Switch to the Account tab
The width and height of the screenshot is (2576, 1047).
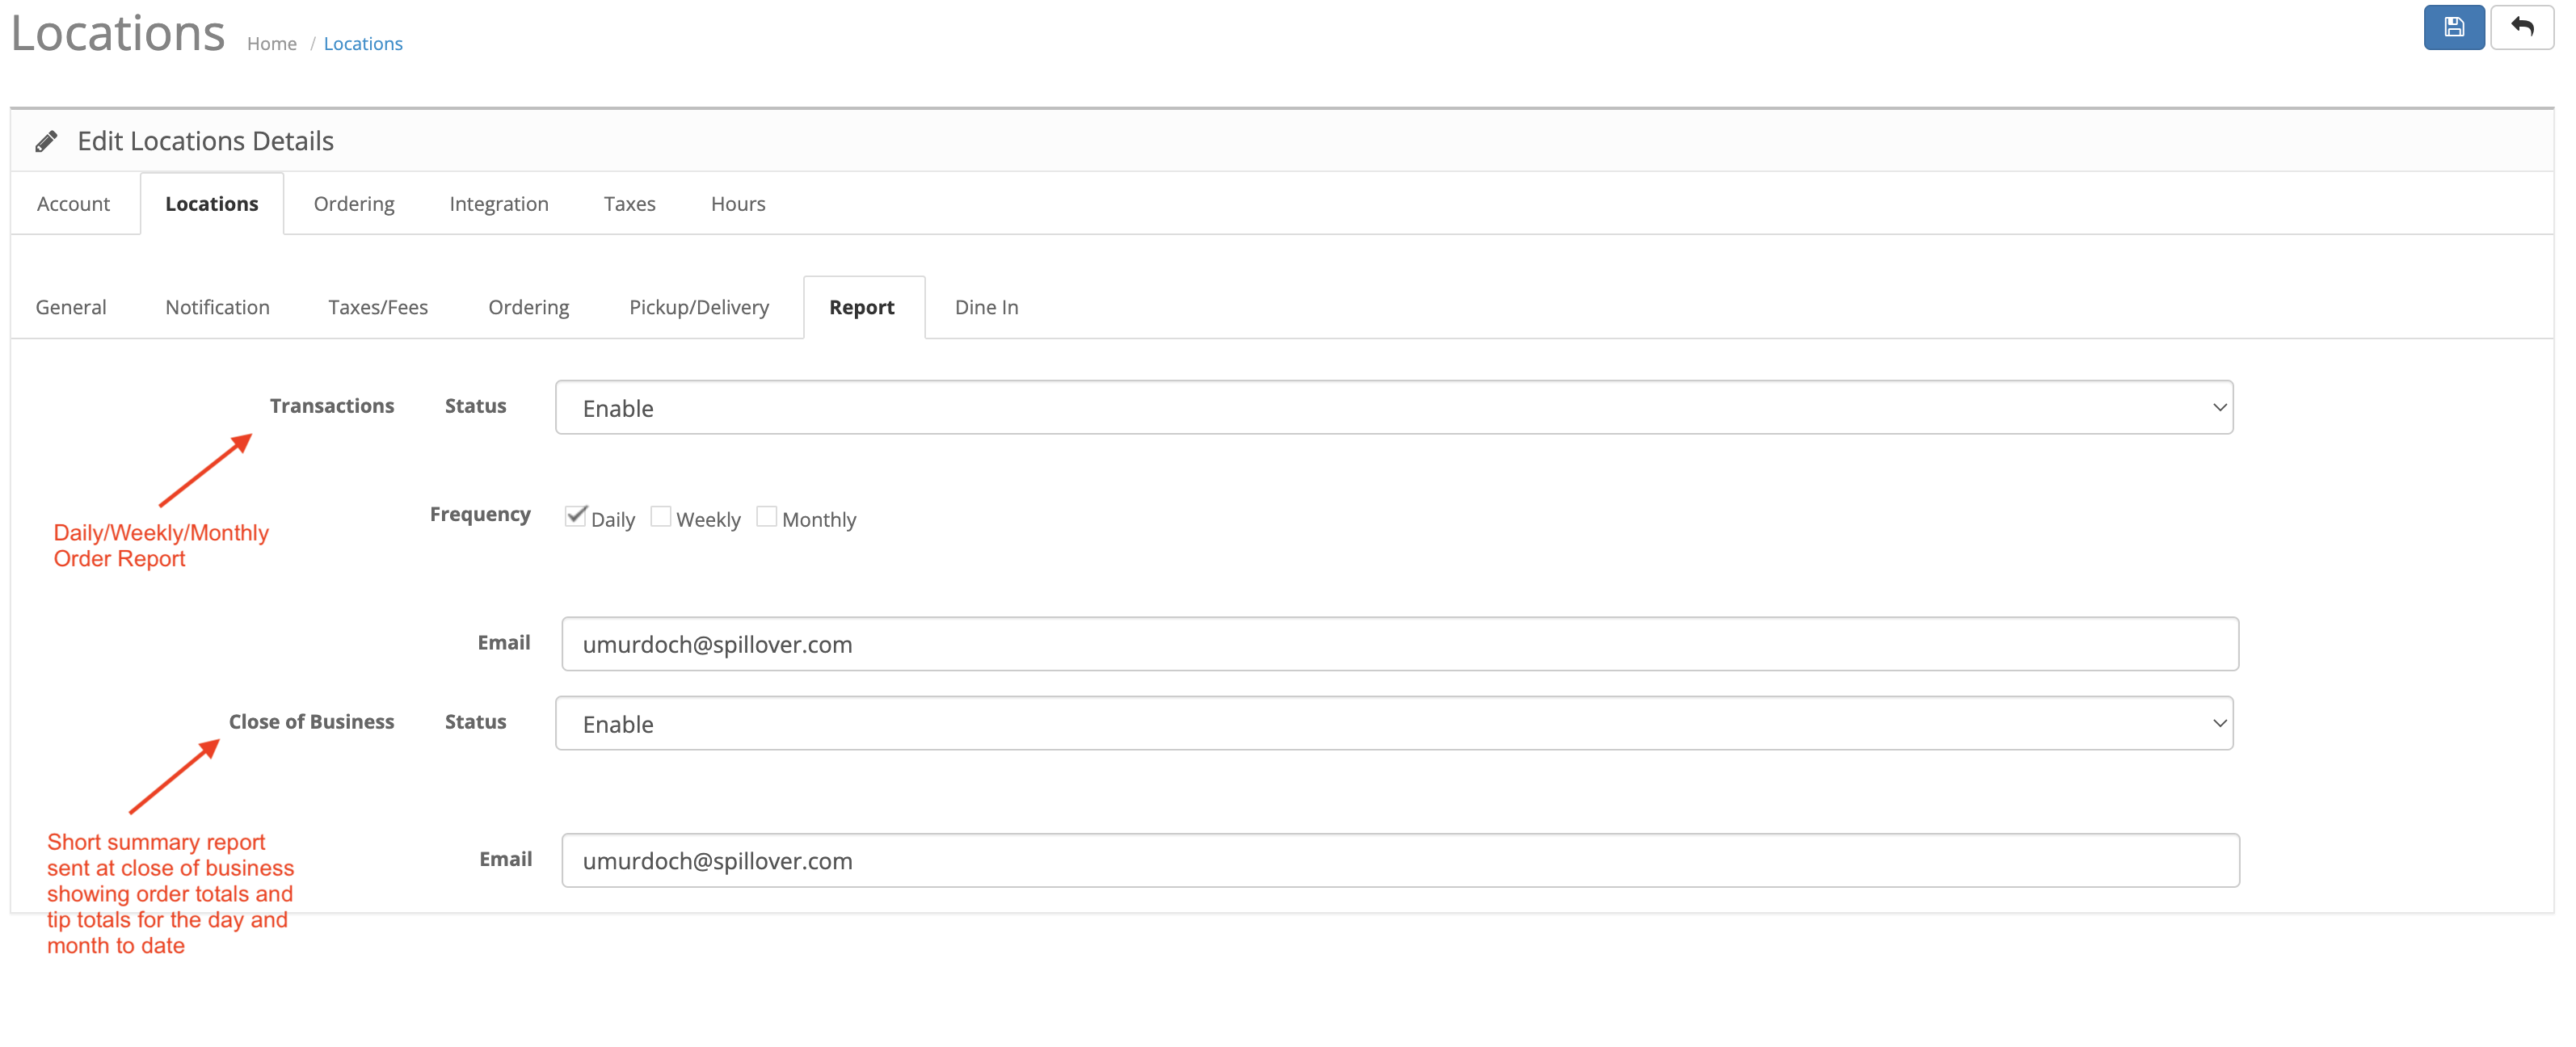[x=73, y=204]
